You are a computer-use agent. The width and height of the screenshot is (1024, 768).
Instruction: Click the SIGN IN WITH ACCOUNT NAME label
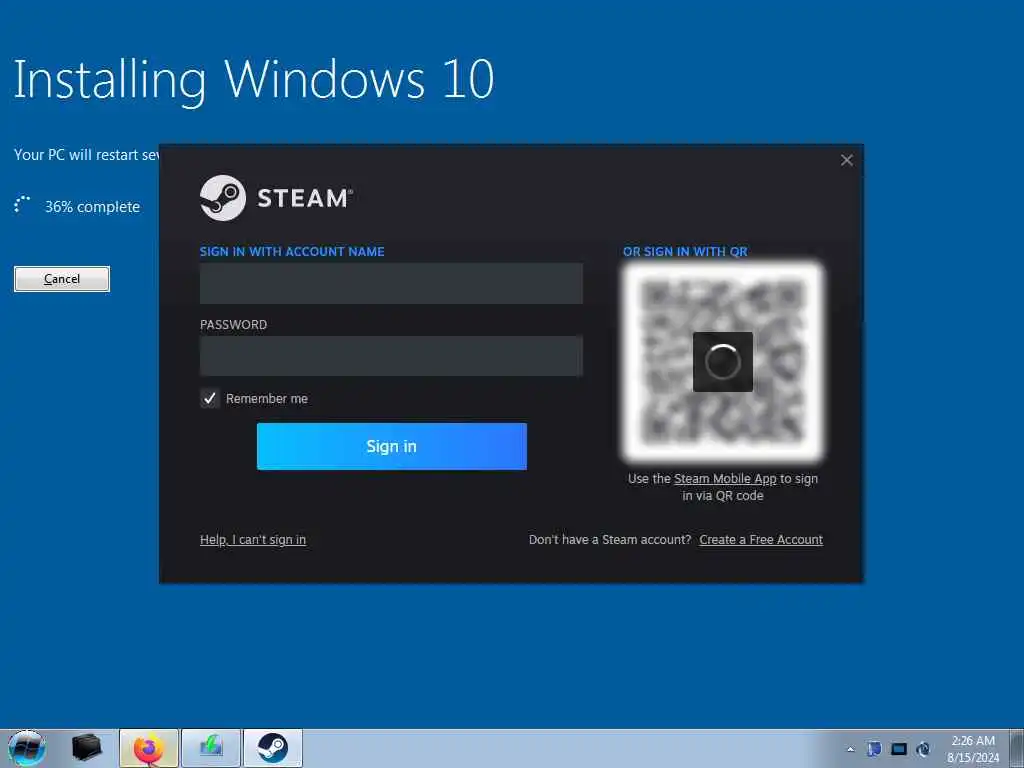click(292, 251)
